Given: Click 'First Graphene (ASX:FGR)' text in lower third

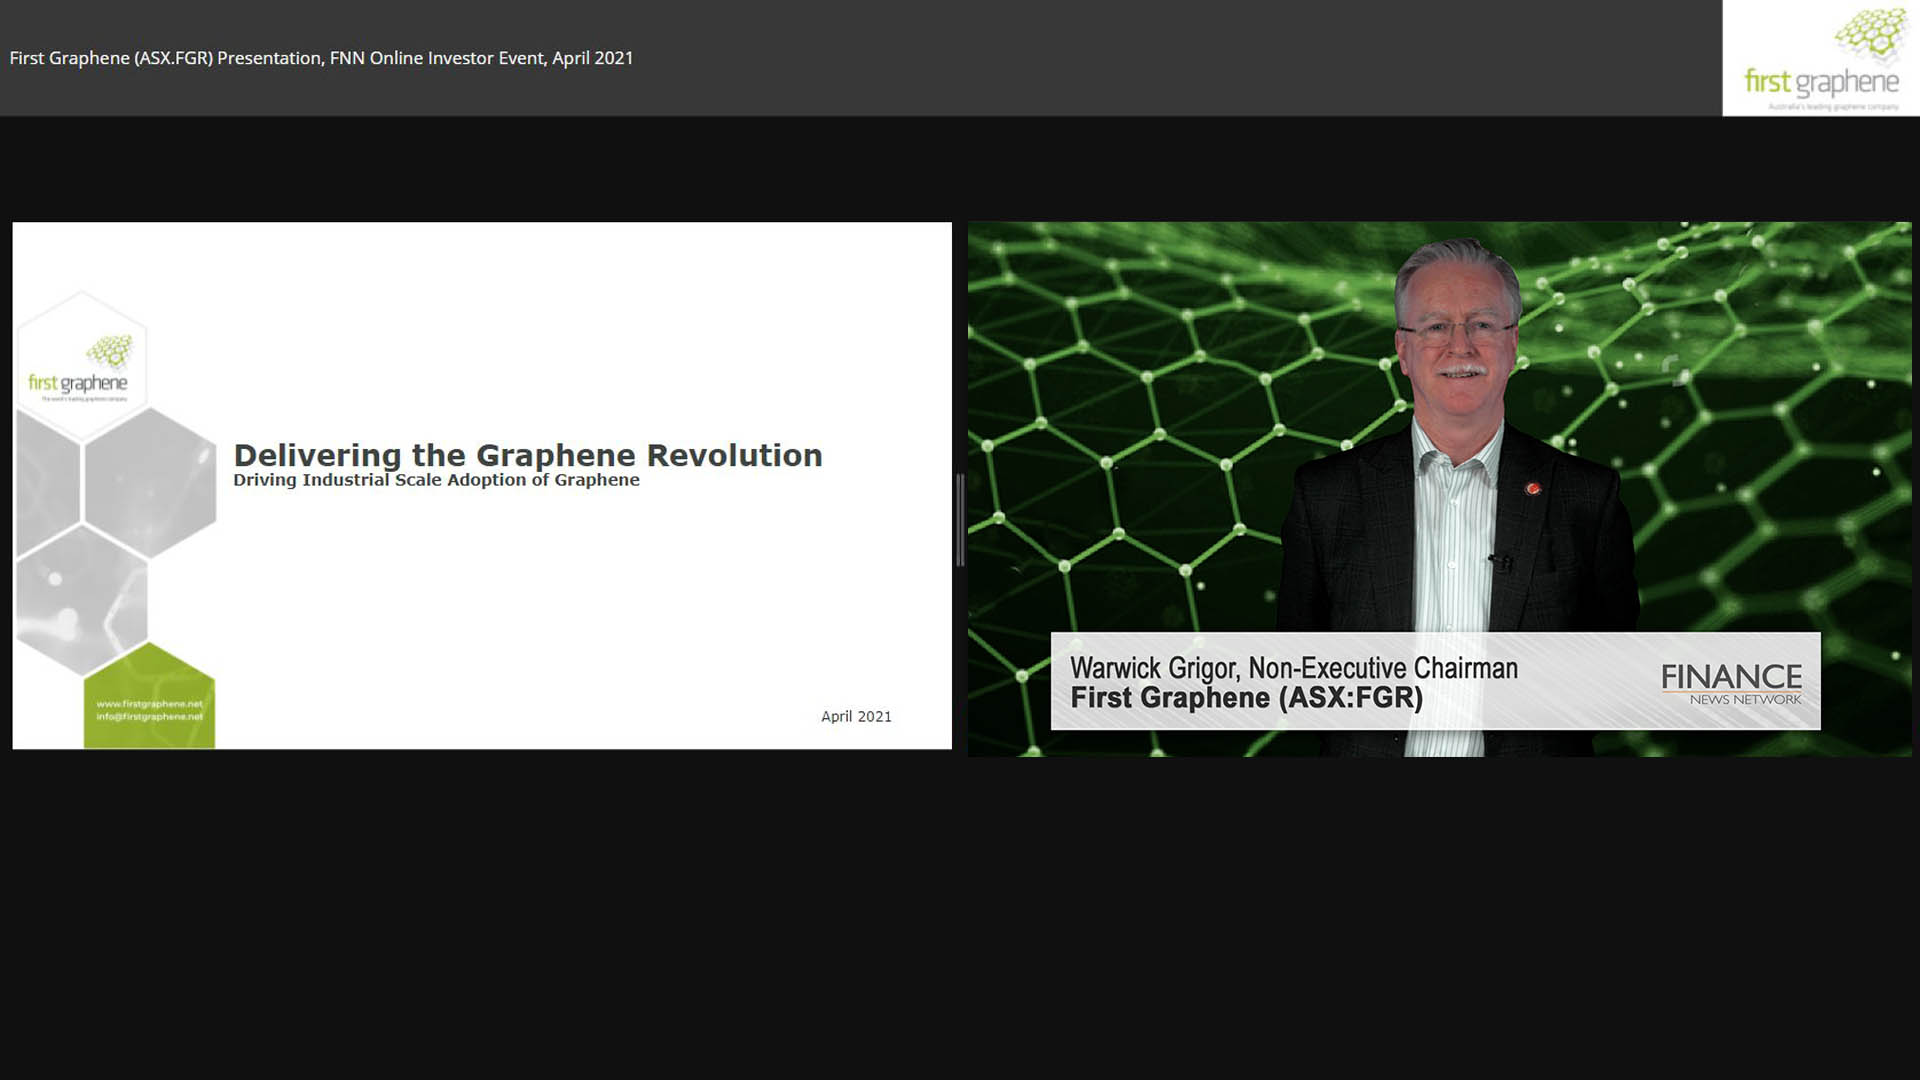Looking at the screenshot, I should click(1246, 698).
